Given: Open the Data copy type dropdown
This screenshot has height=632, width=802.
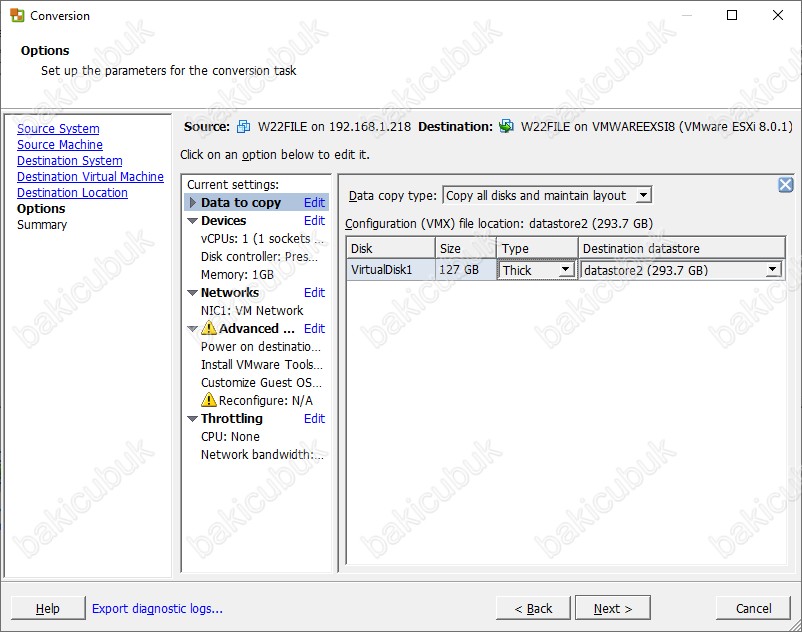Looking at the screenshot, I should click(643, 195).
